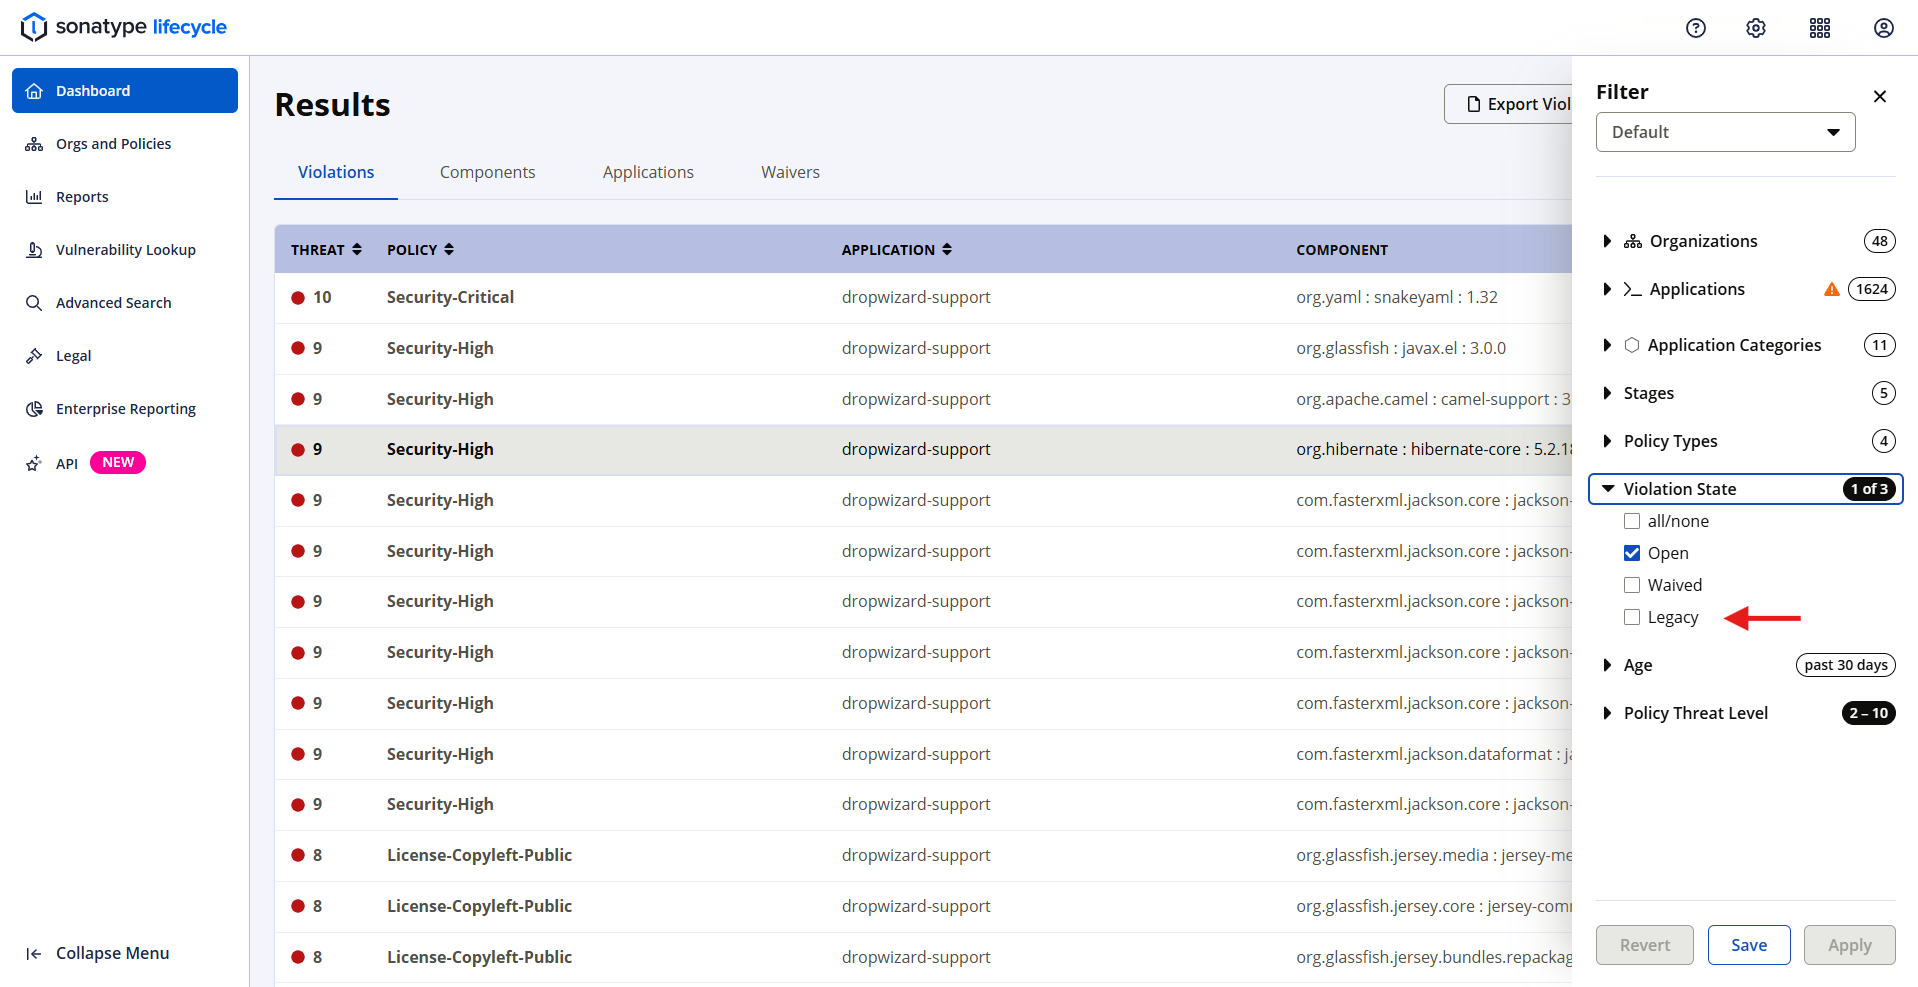Click the hibernate-core component row
Viewport: 1918px width, 987px height.
coord(923,450)
